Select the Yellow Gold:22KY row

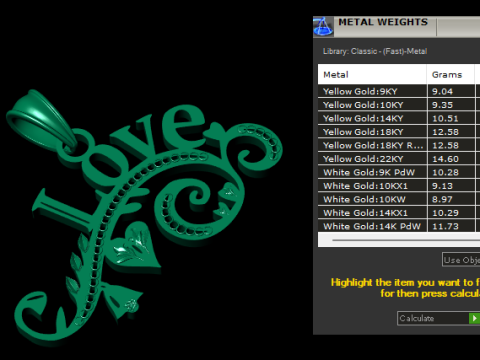coord(399,159)
